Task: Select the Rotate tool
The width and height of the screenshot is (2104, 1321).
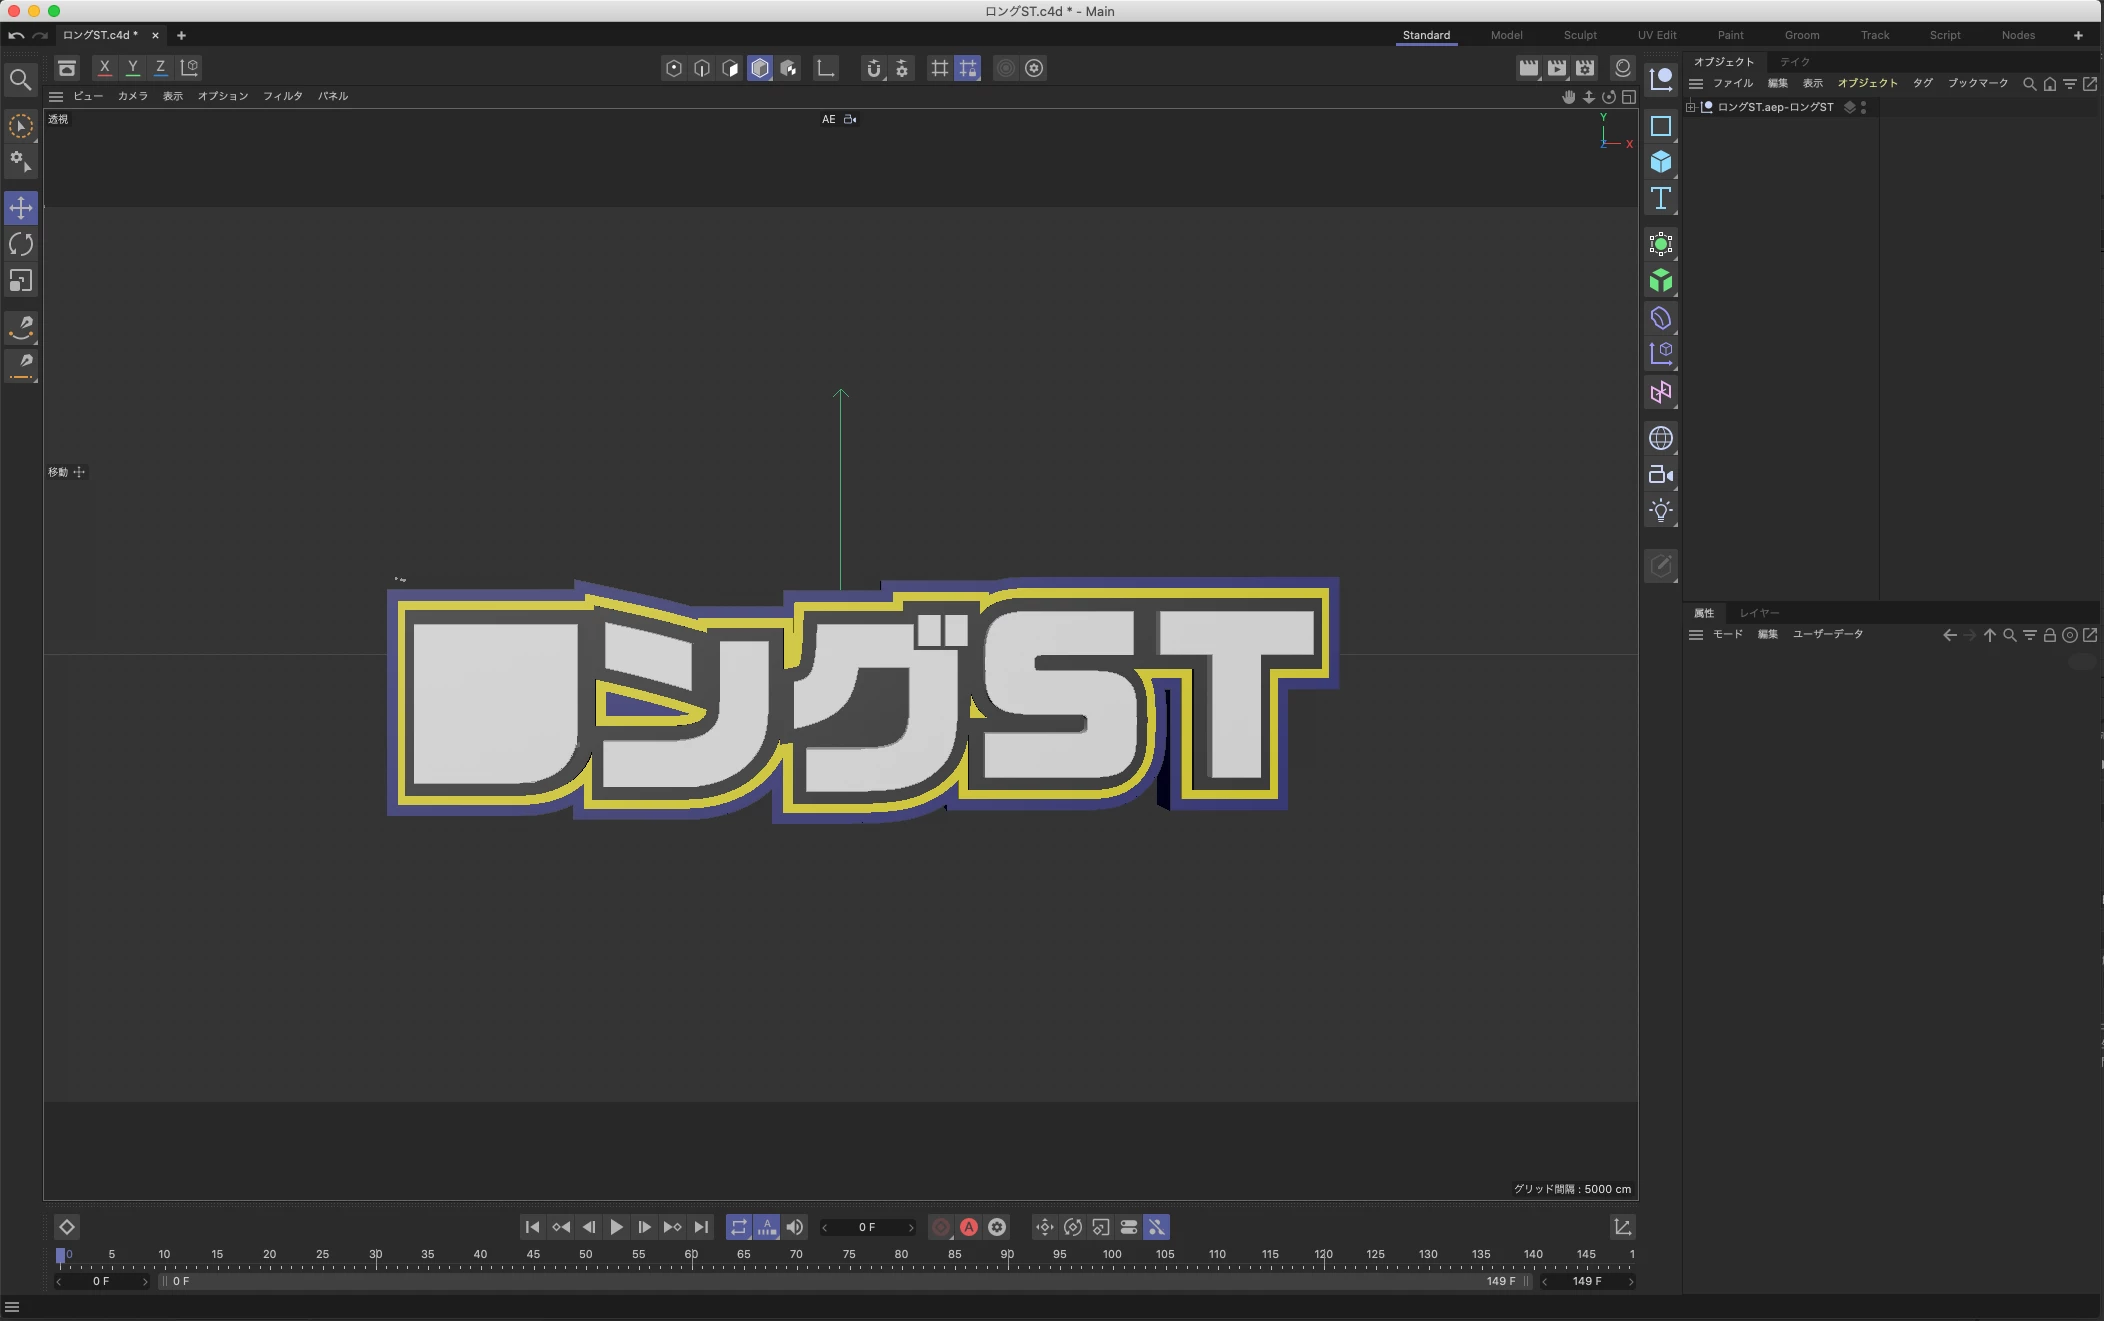Action: (x=21, y=244)
